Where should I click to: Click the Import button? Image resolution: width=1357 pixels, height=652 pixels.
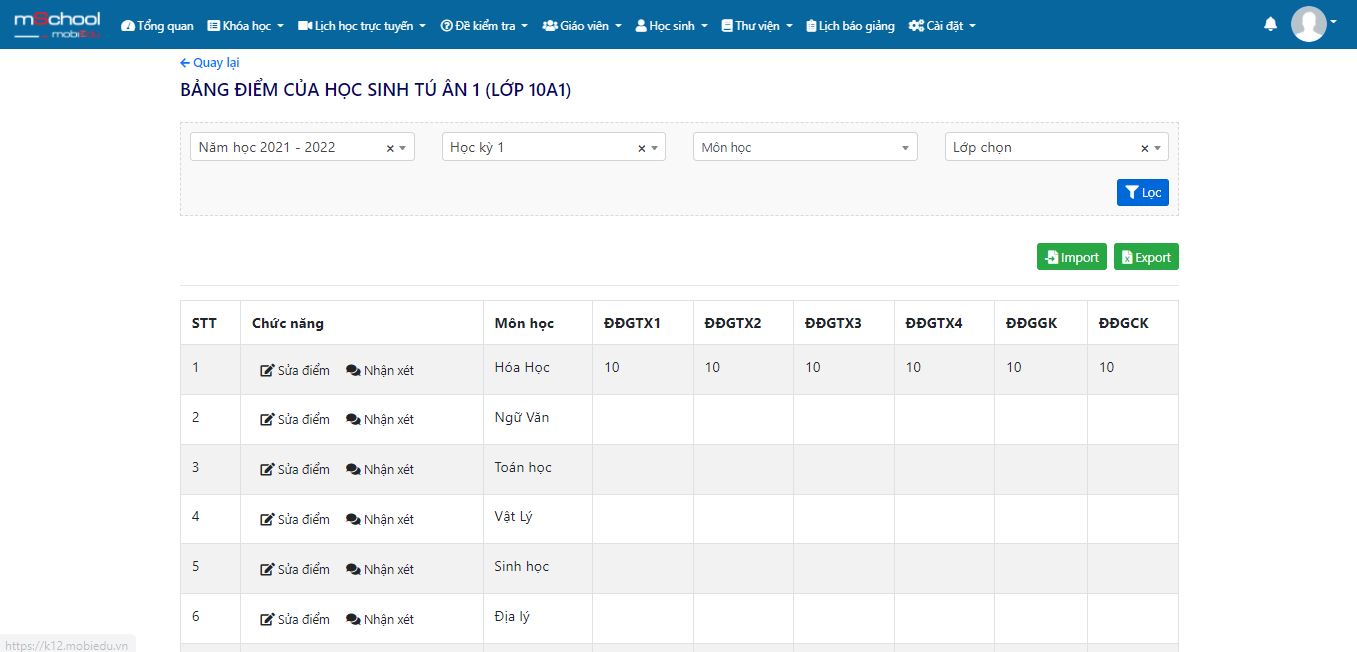click(x=1072, y=257)
